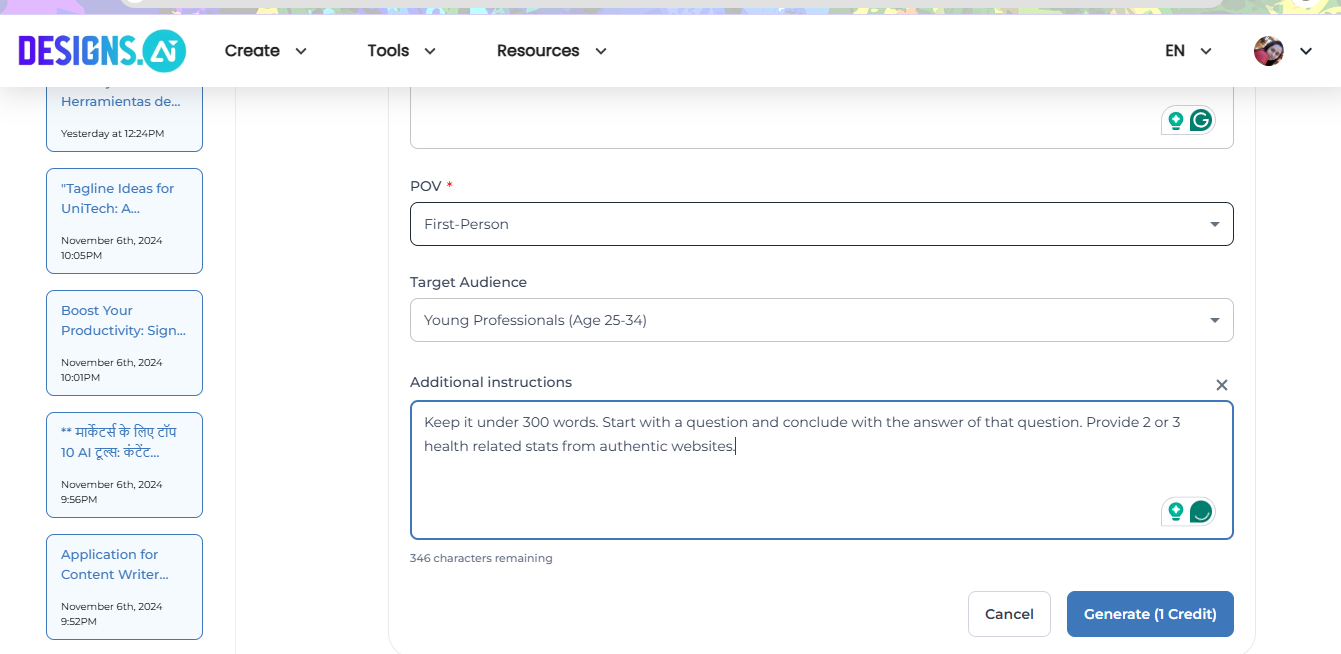Click the lightbulb tip icon above POV field

[1175, 119]
